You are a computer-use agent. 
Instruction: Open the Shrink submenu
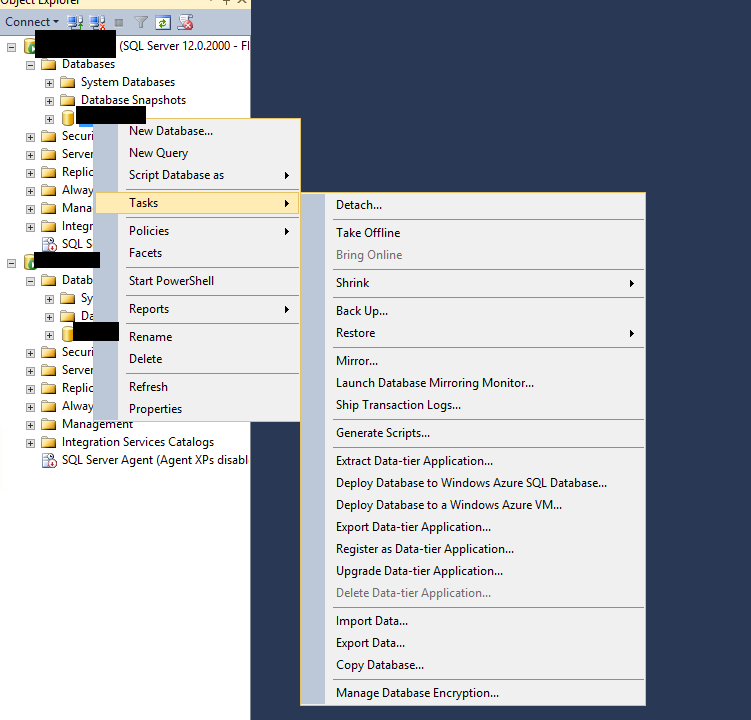click(473, 283)
